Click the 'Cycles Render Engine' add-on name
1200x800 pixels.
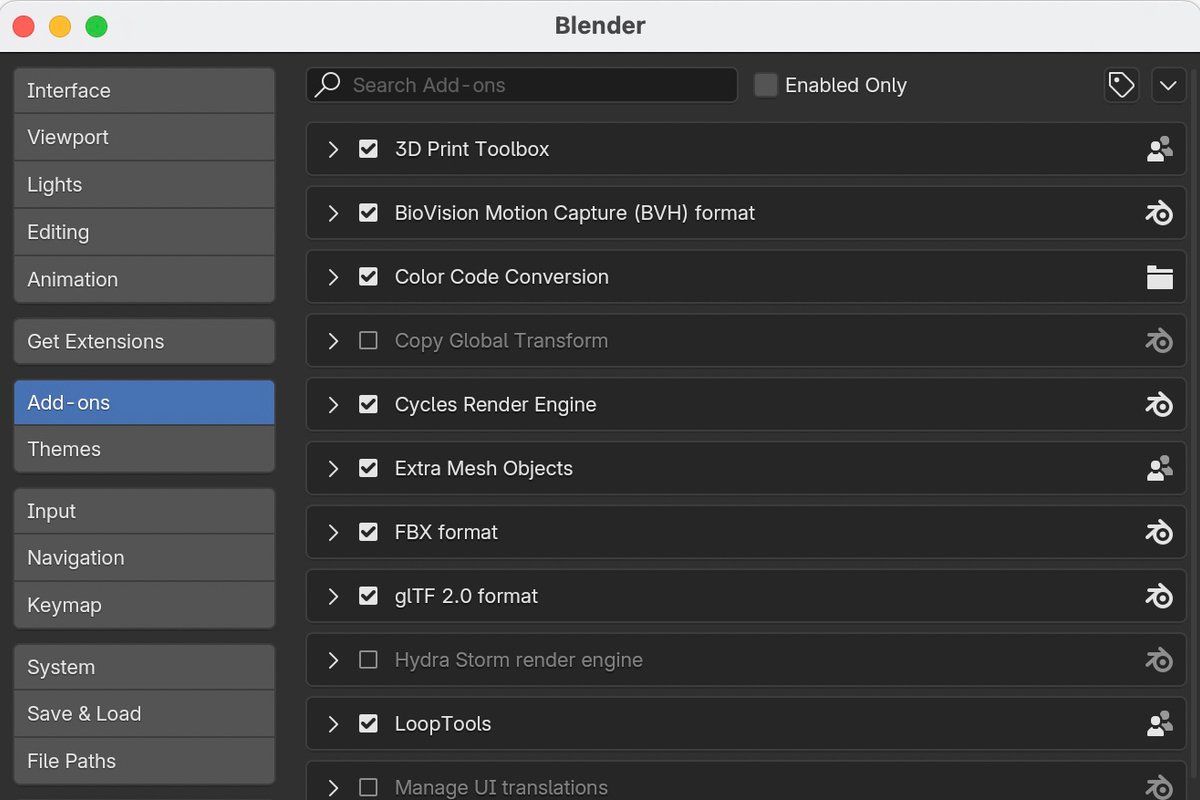(496, 405)
